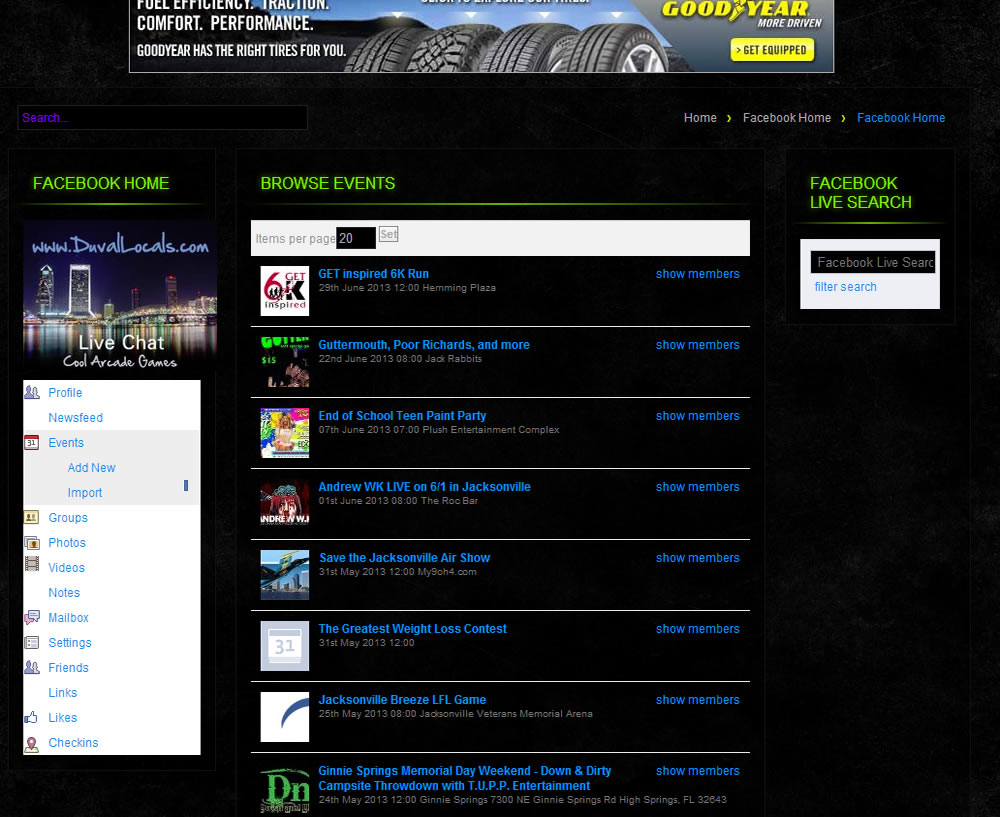Click the Videos film strip icon
Screen dimensions: 1000x817
point(32,564)
